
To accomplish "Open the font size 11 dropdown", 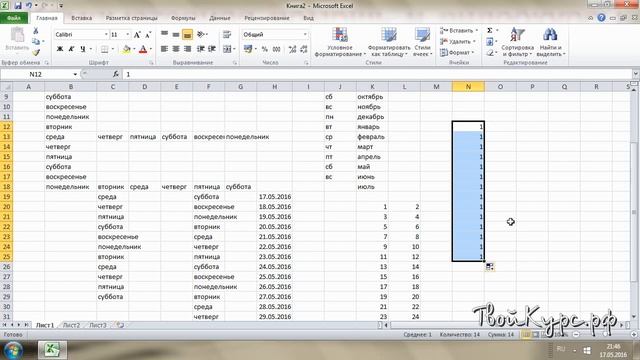I will 127,35.
